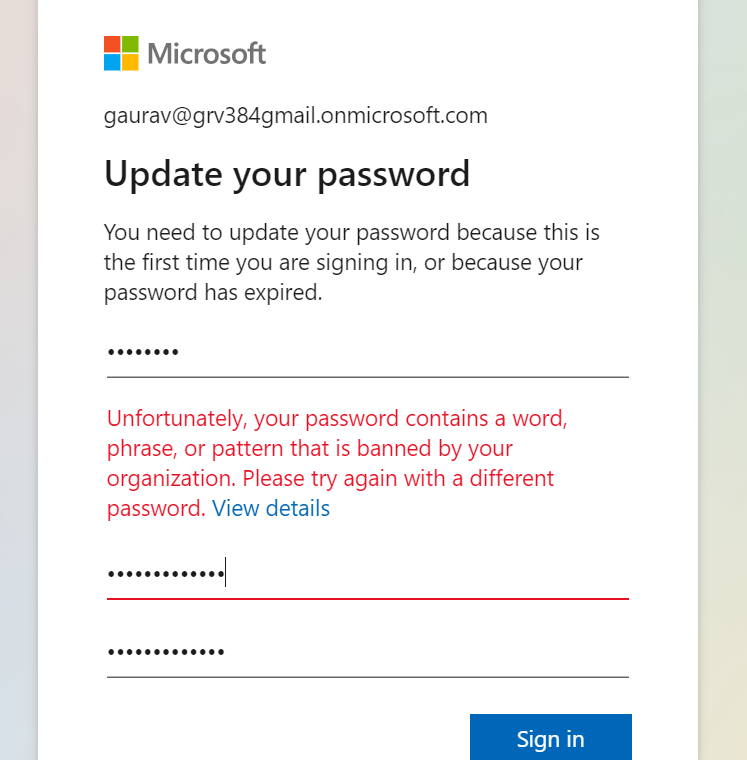Click the word "organization" in the error text

(x=169, y=478)
